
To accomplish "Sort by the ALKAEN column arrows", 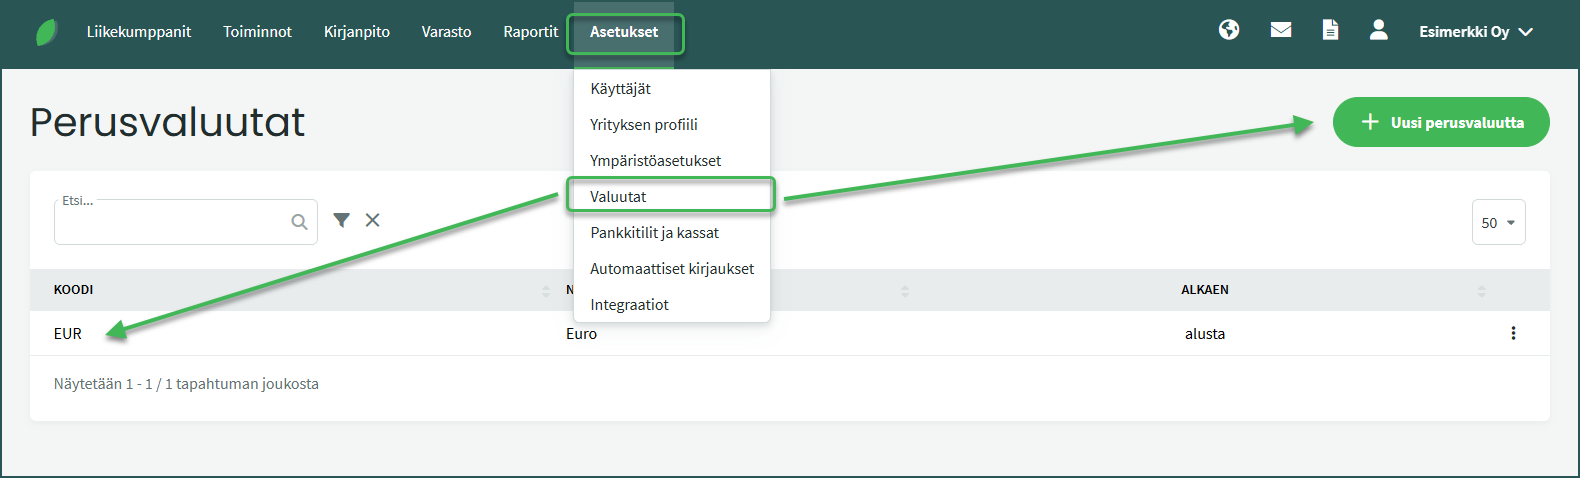I will click(x=1481, y=291).
